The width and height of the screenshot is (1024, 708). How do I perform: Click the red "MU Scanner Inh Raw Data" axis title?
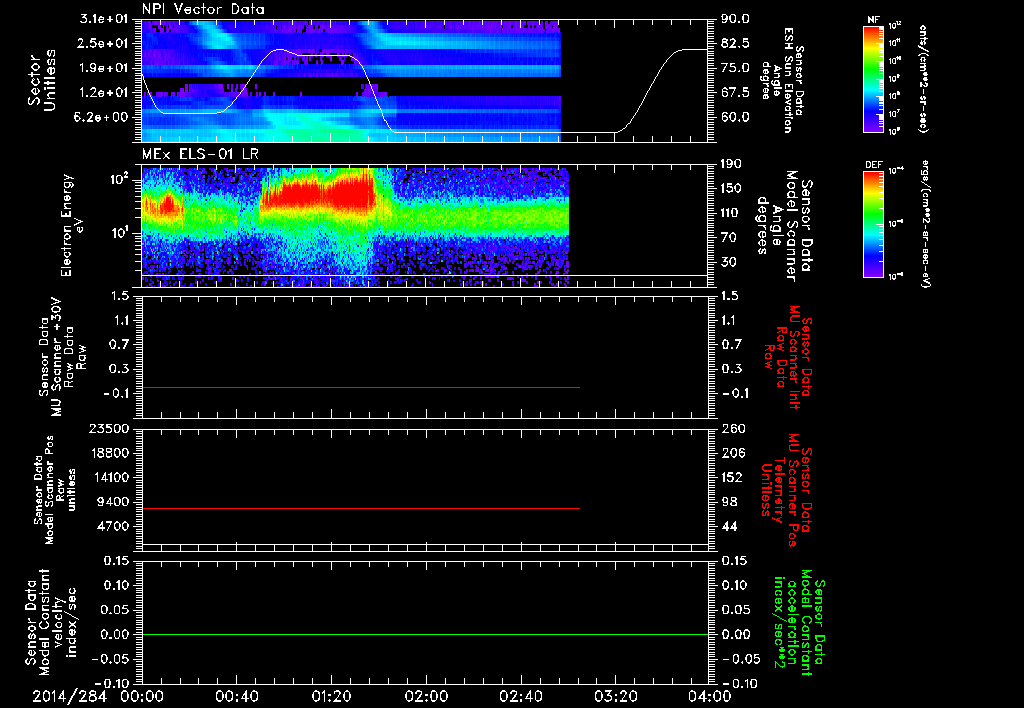click(x=788, y=357)
